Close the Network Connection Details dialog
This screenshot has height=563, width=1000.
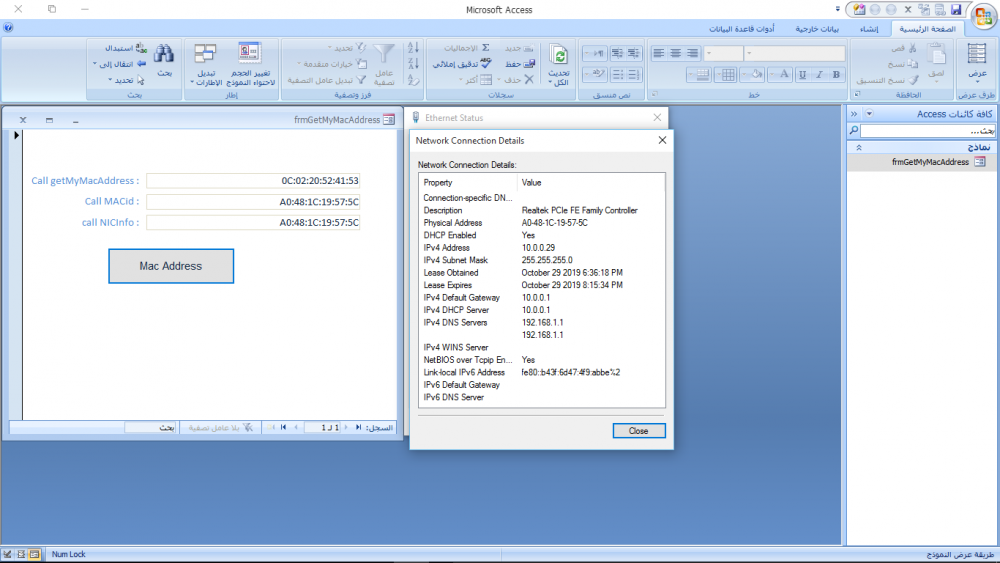pos(638,431)
